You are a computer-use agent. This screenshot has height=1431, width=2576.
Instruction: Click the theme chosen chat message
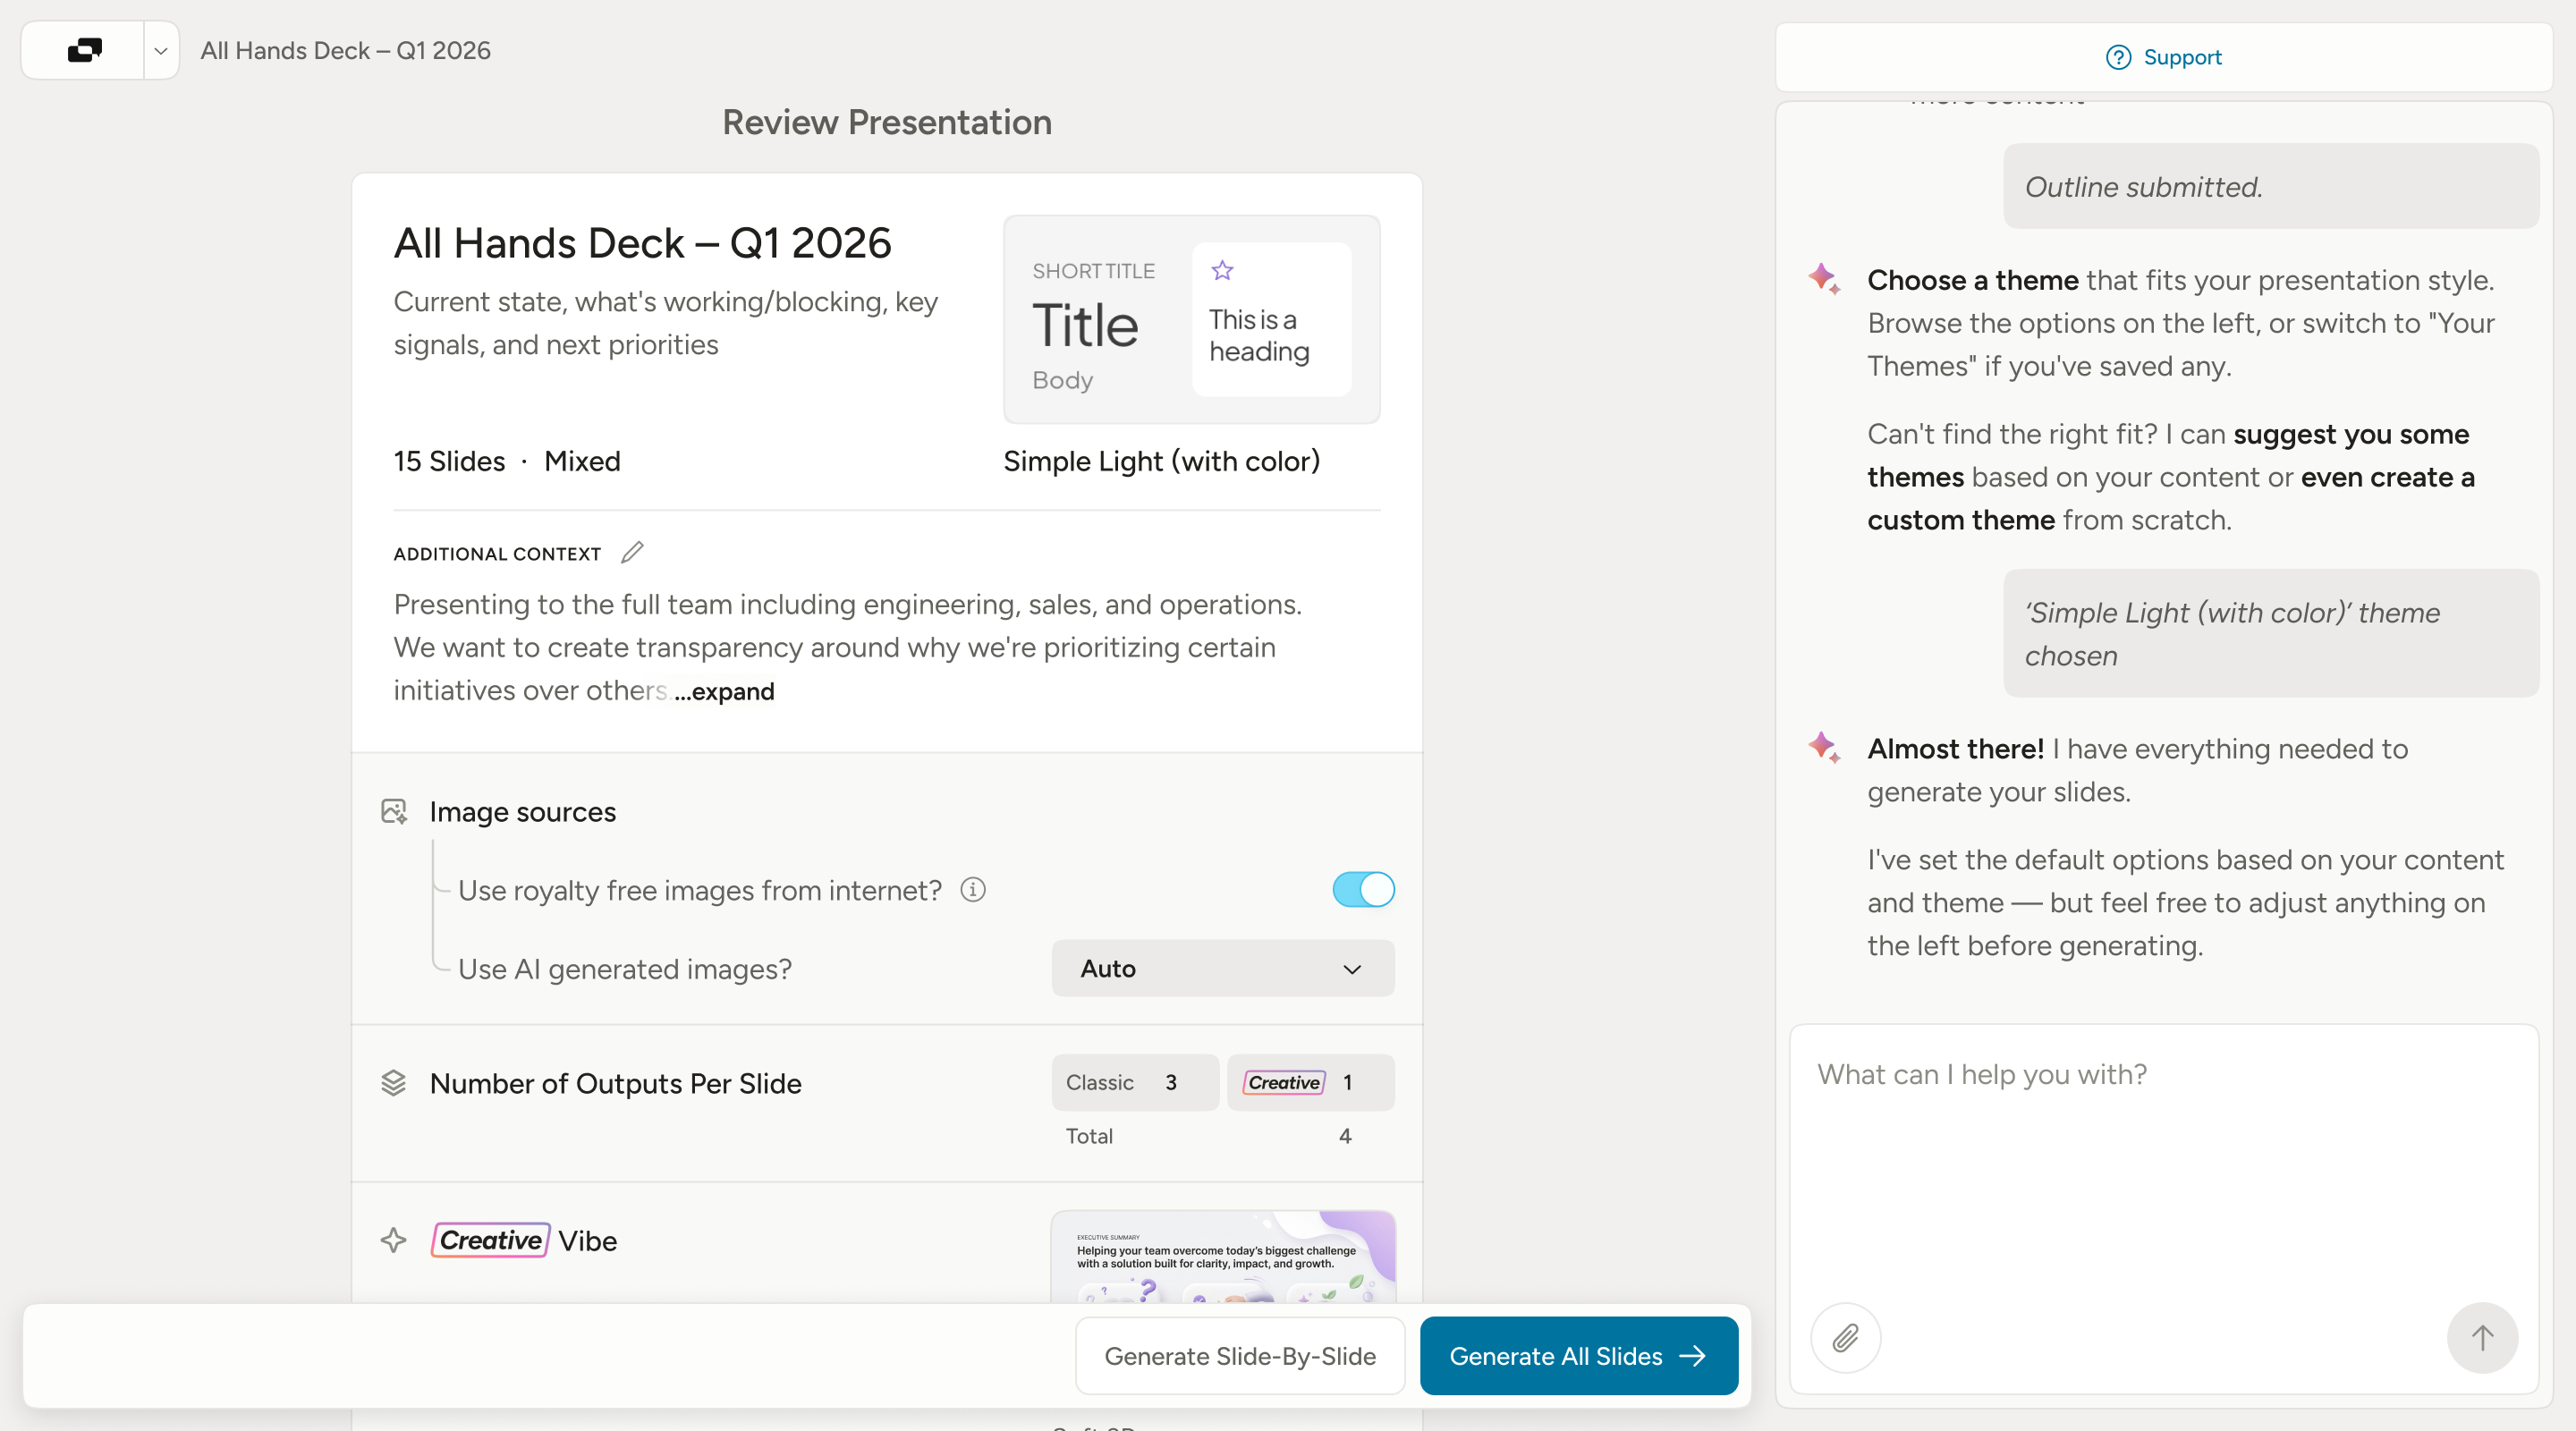2270,633
